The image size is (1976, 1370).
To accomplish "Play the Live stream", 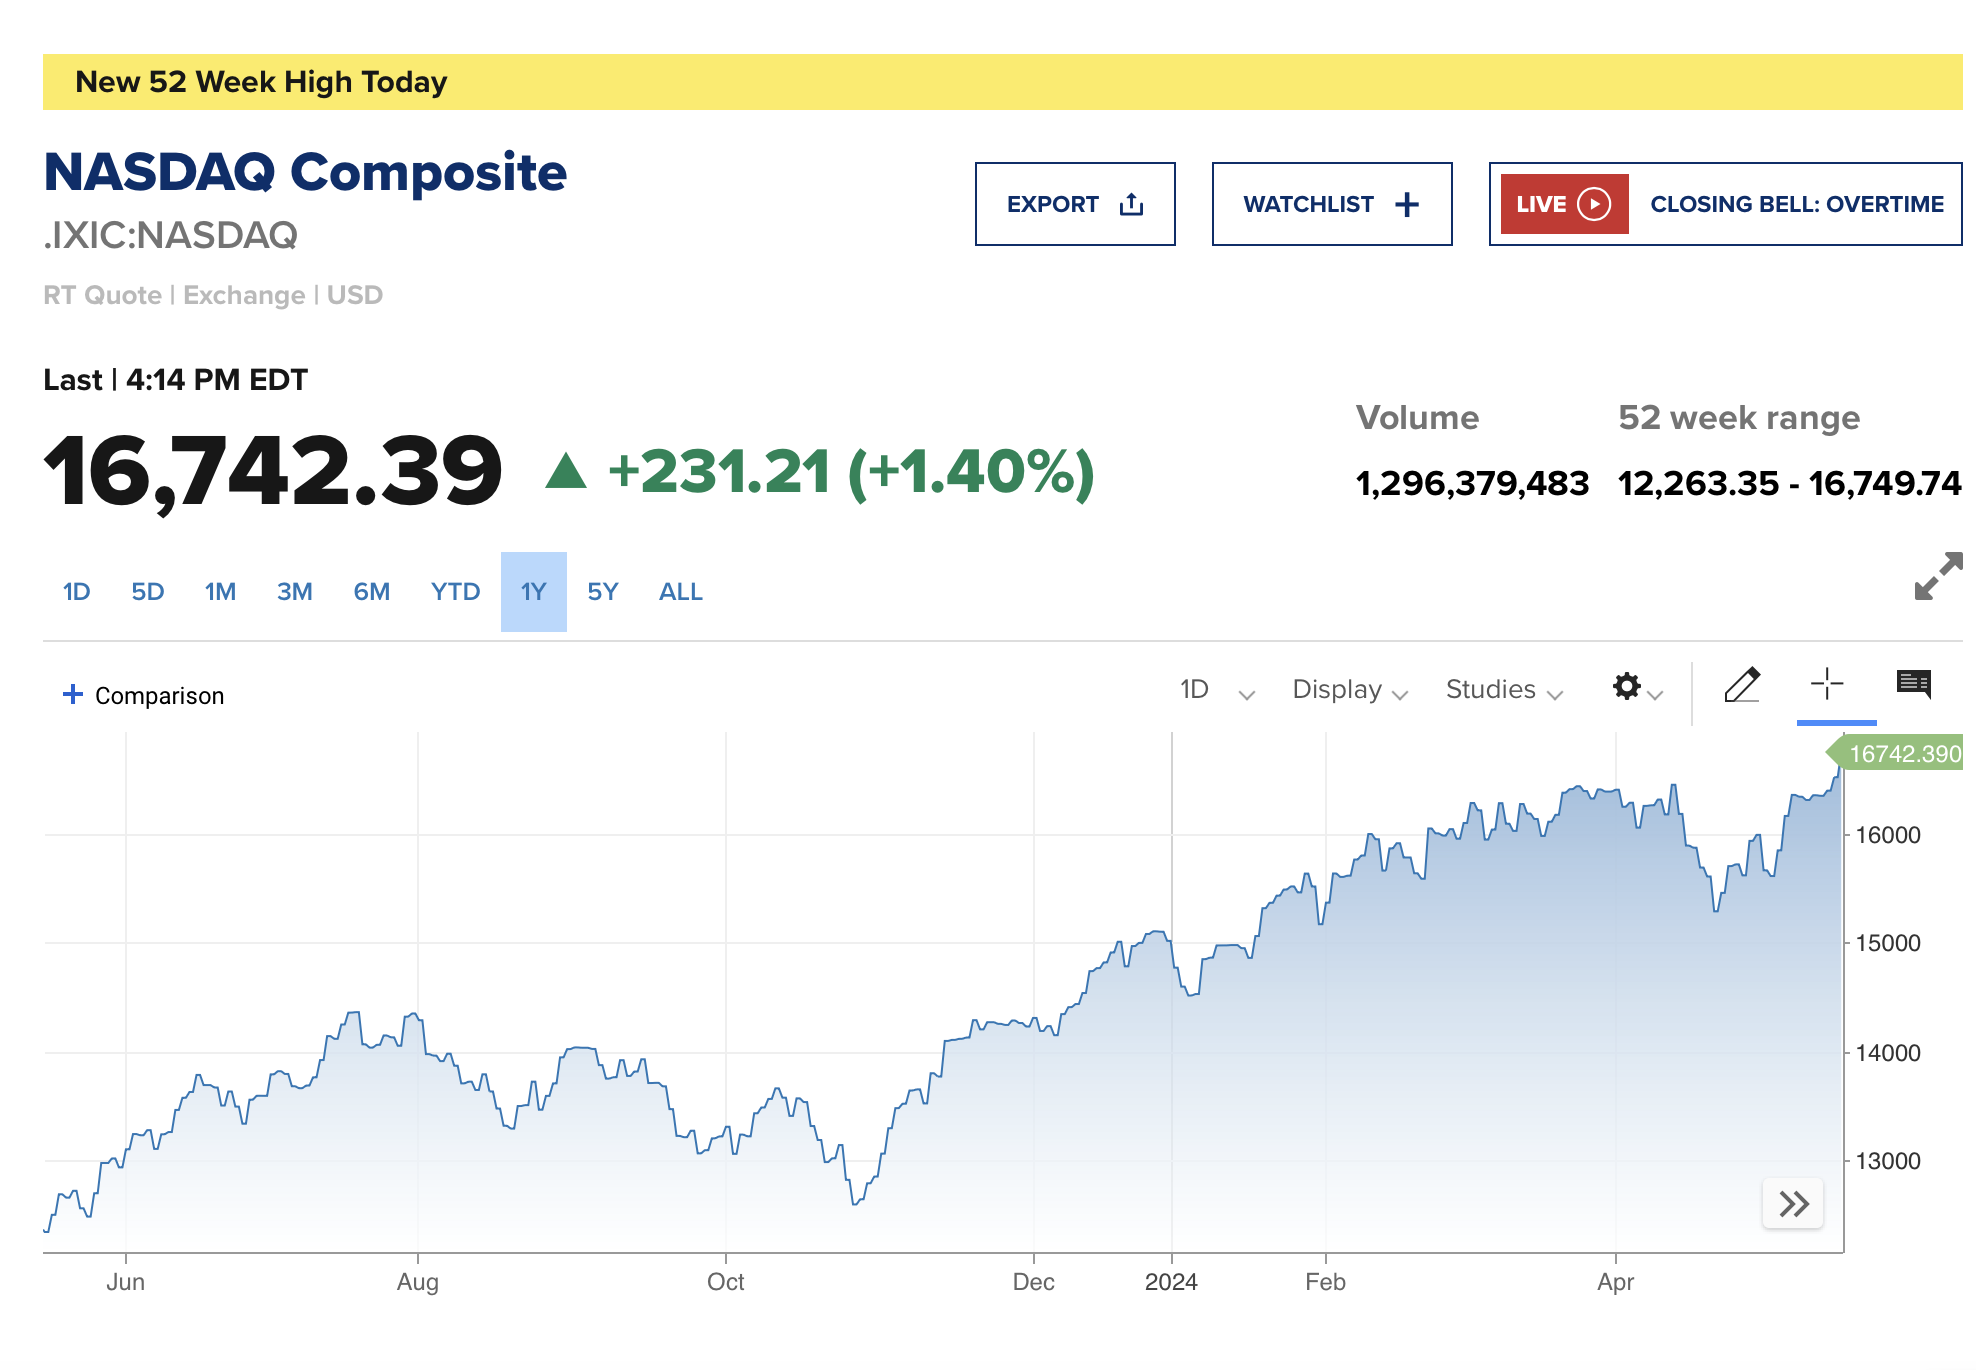I will [x=1564, y=204].
